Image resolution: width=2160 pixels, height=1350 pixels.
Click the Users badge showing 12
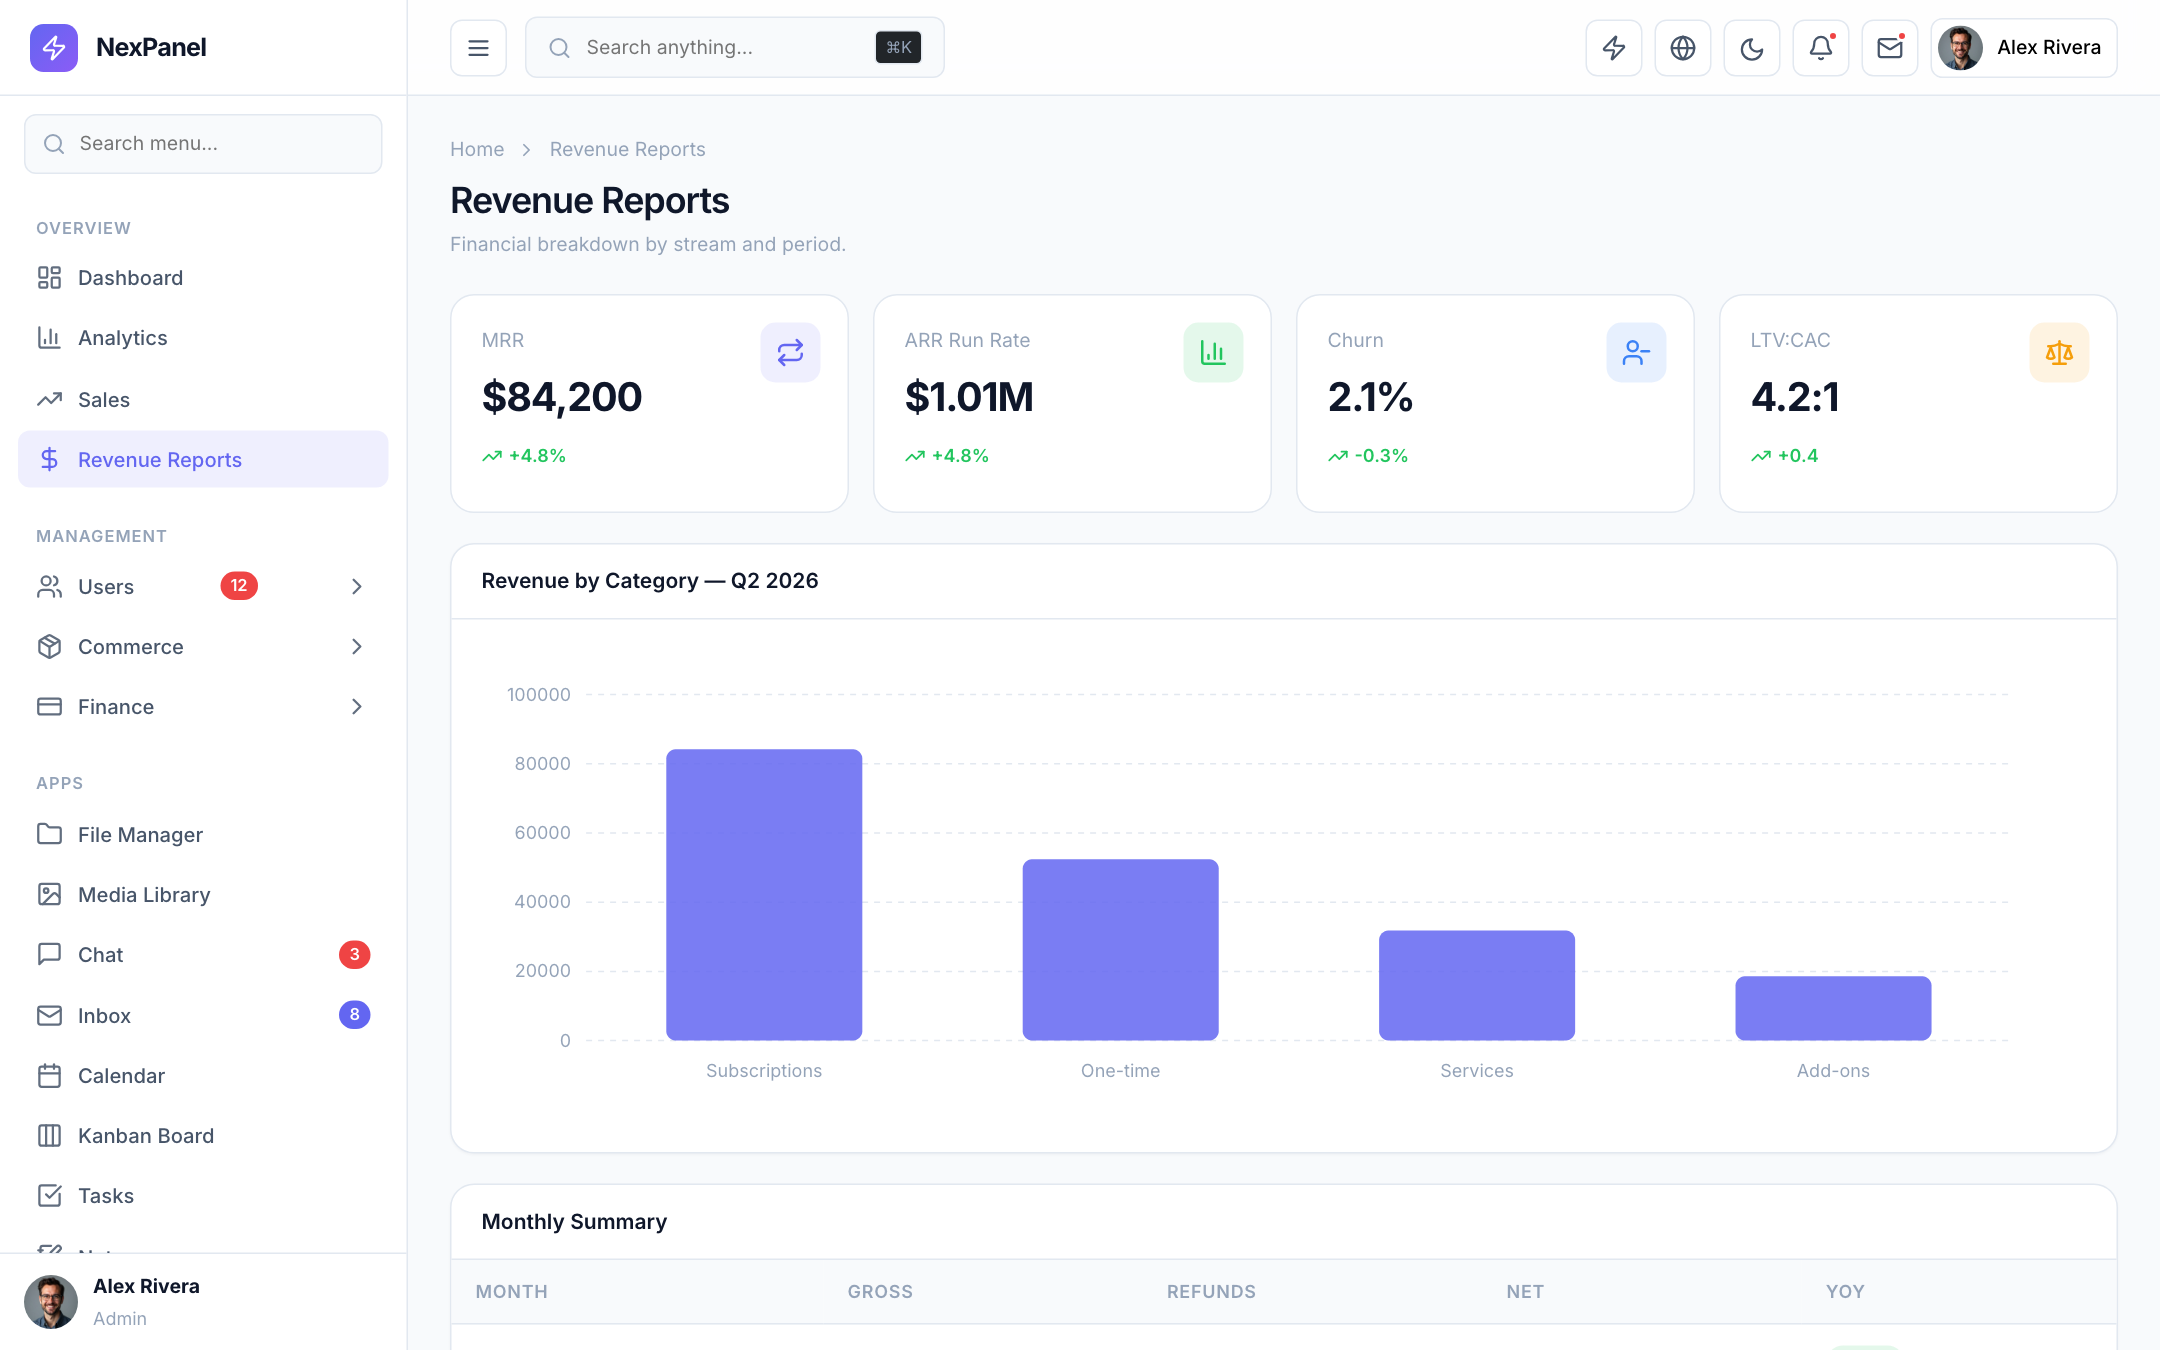239,586
